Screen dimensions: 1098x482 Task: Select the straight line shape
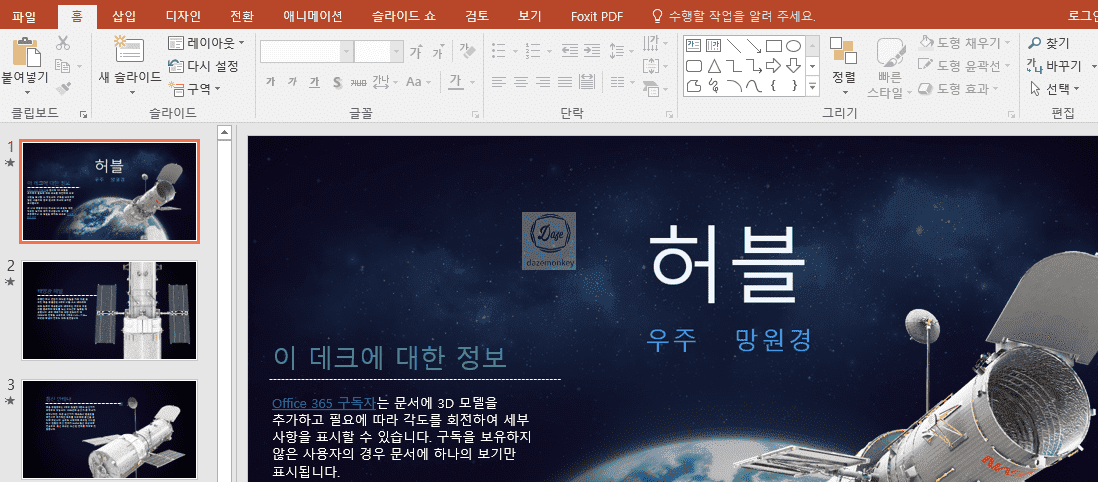(x=734, y=46)
